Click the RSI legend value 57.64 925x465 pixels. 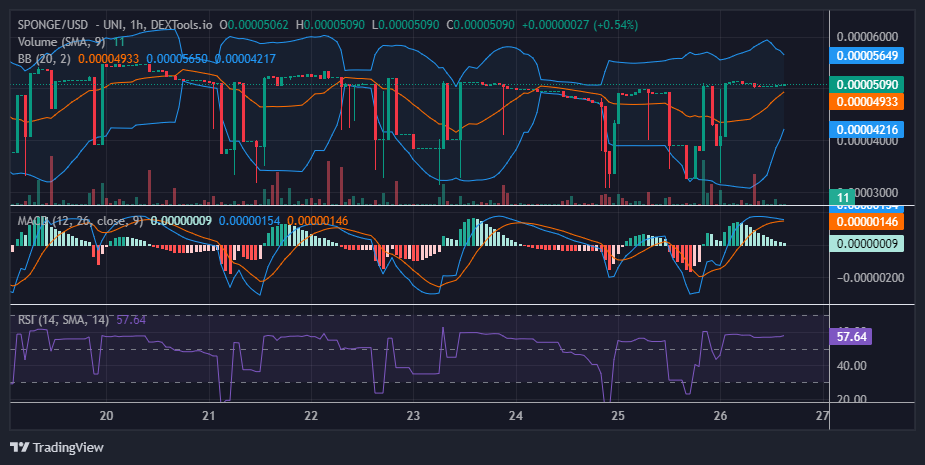(131, 320)
